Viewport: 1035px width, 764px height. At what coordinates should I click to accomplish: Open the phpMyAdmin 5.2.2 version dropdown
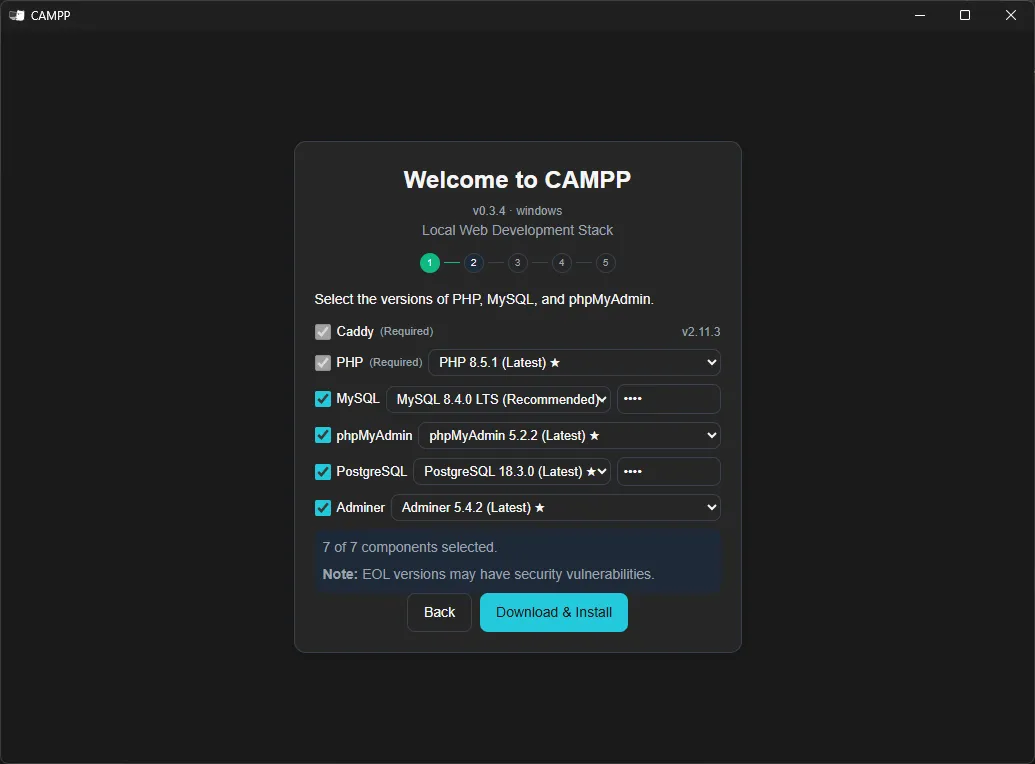(569, 435)
